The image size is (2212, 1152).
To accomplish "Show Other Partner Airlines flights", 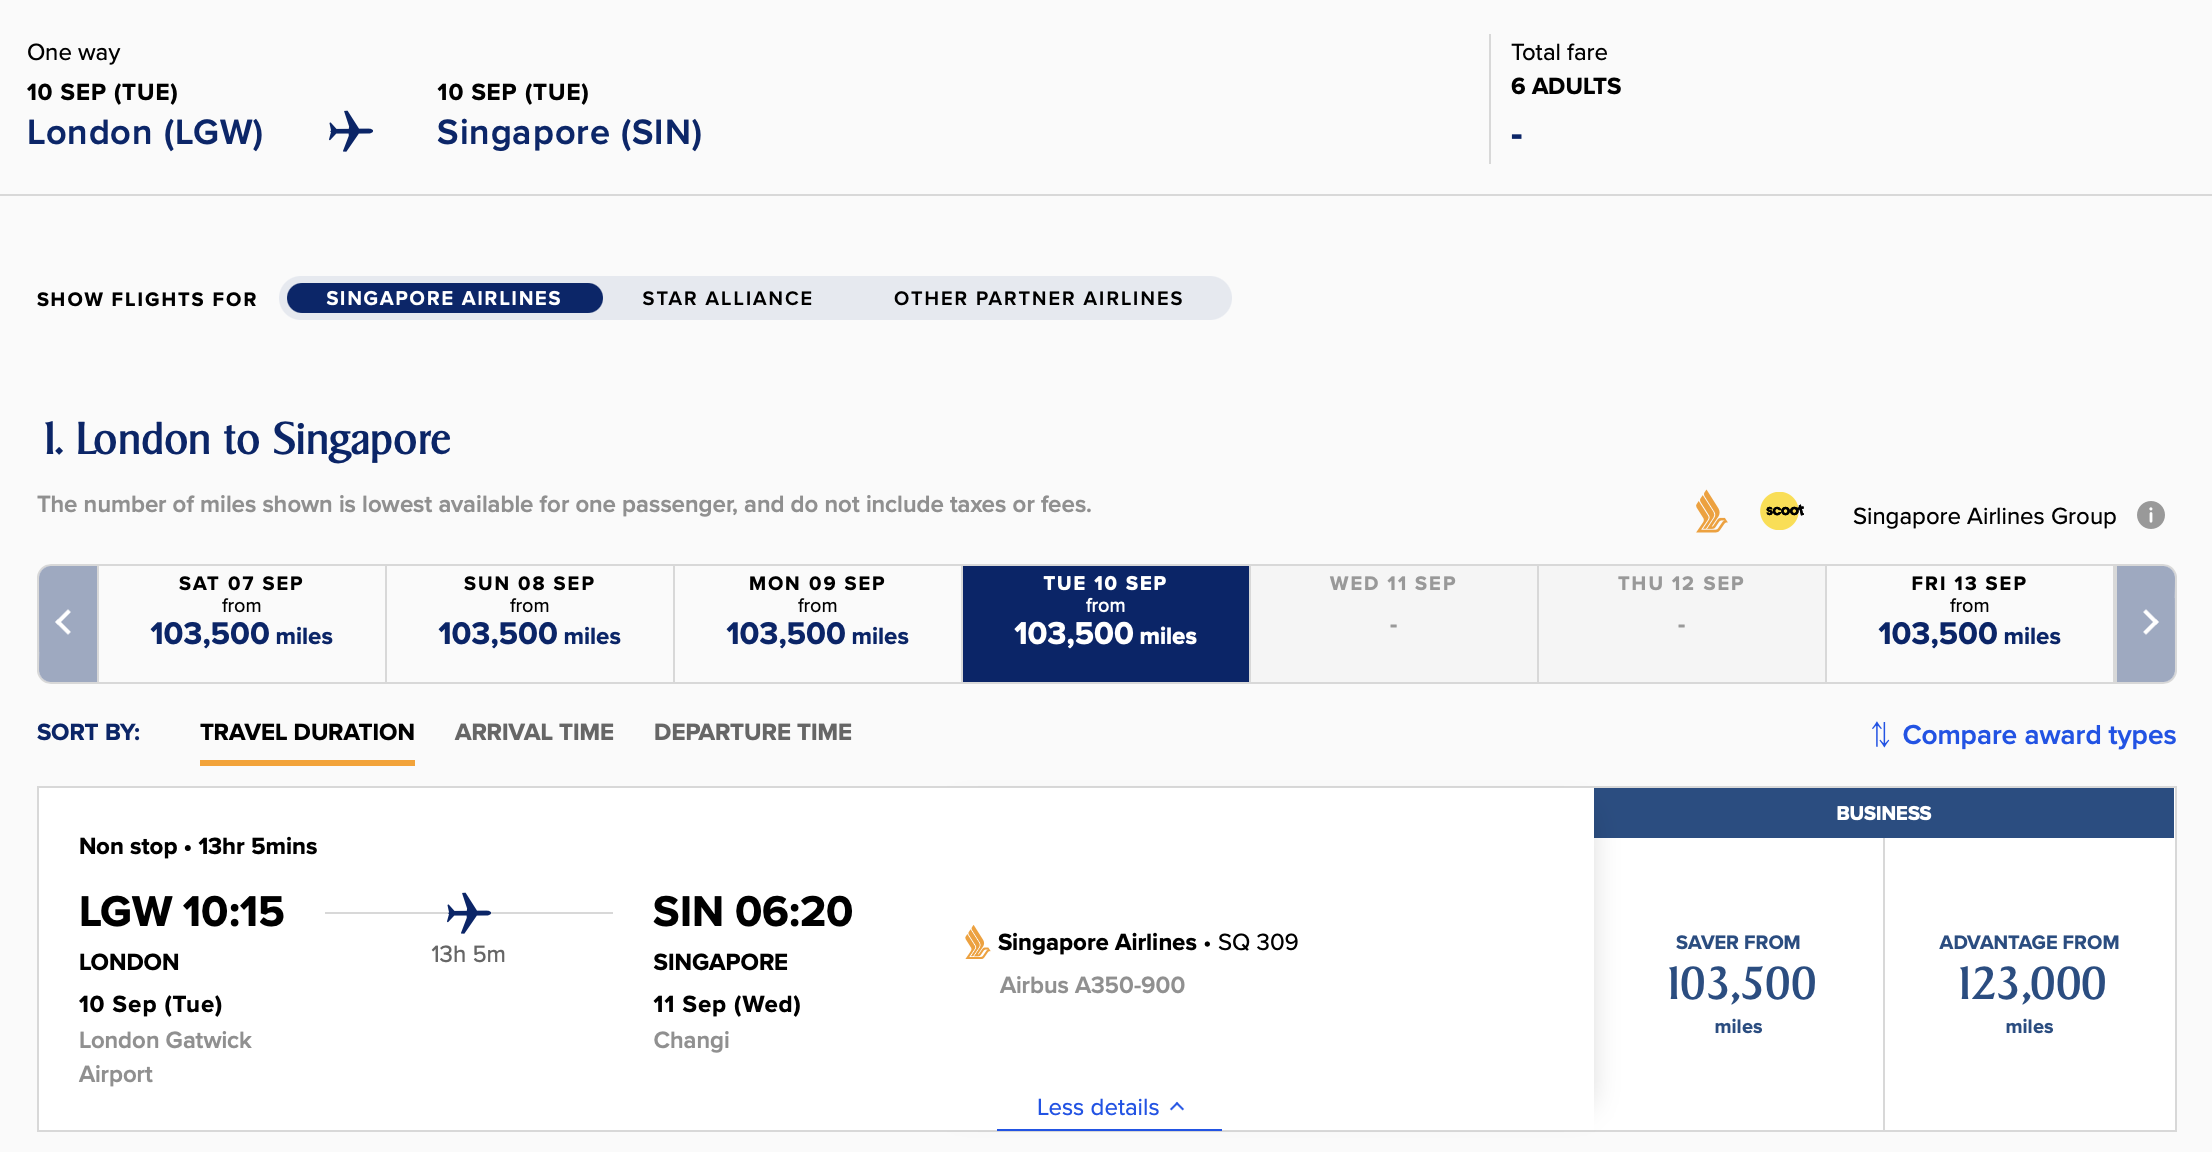I will [1038, 298].
